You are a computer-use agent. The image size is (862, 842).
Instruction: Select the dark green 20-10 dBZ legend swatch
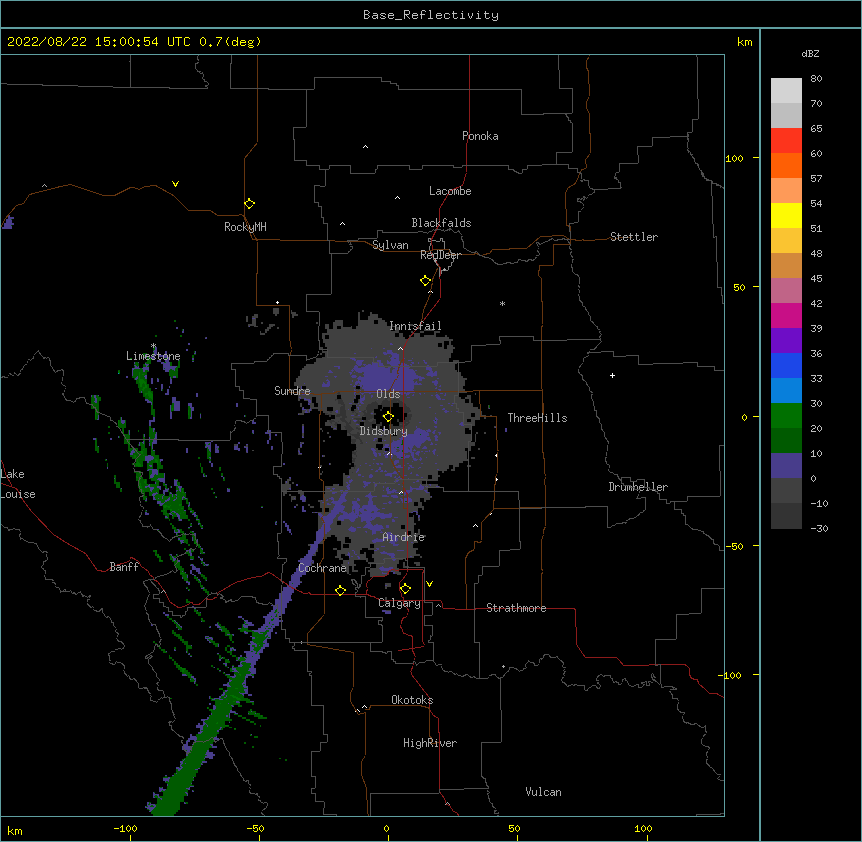(x=786, y=440)
